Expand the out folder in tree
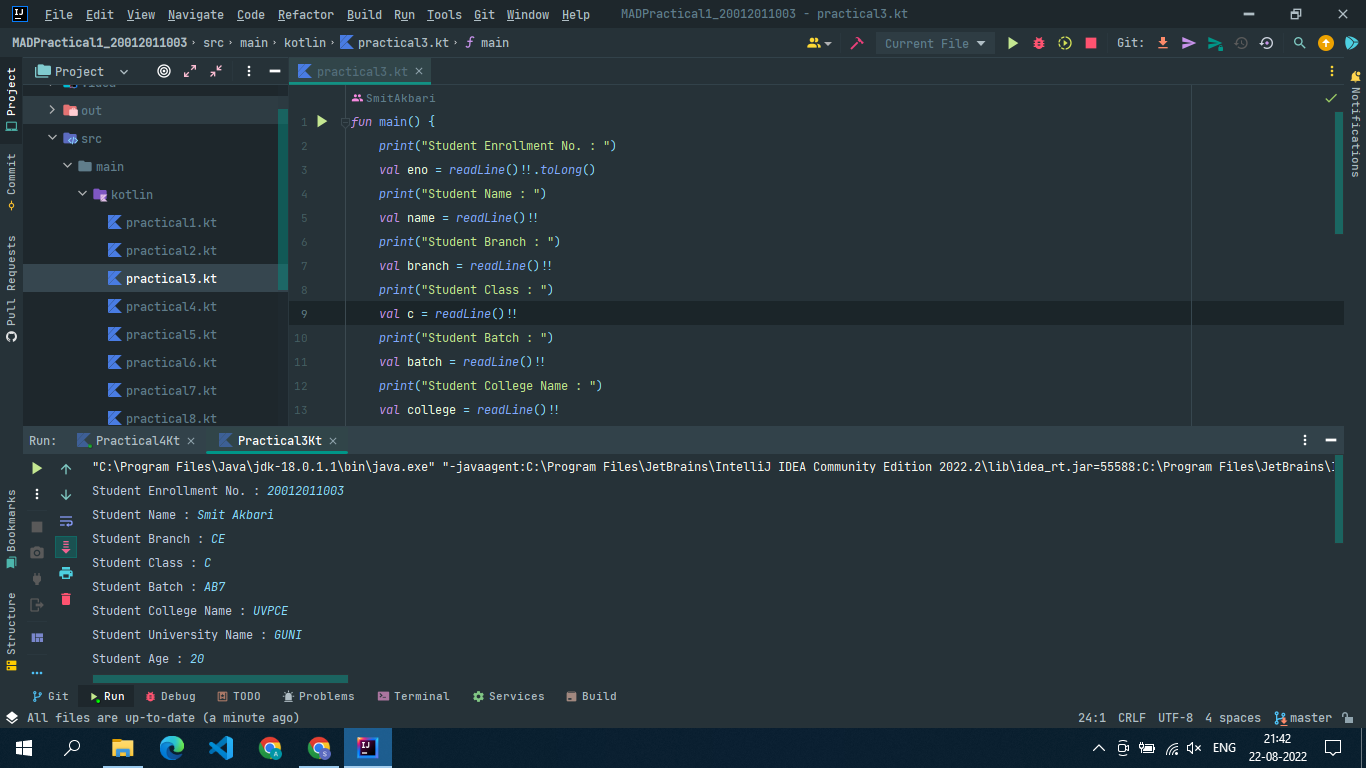Image resolution: width=1366 pixels, height=768 pixels. pyautogui.click(x=52, y=110)
